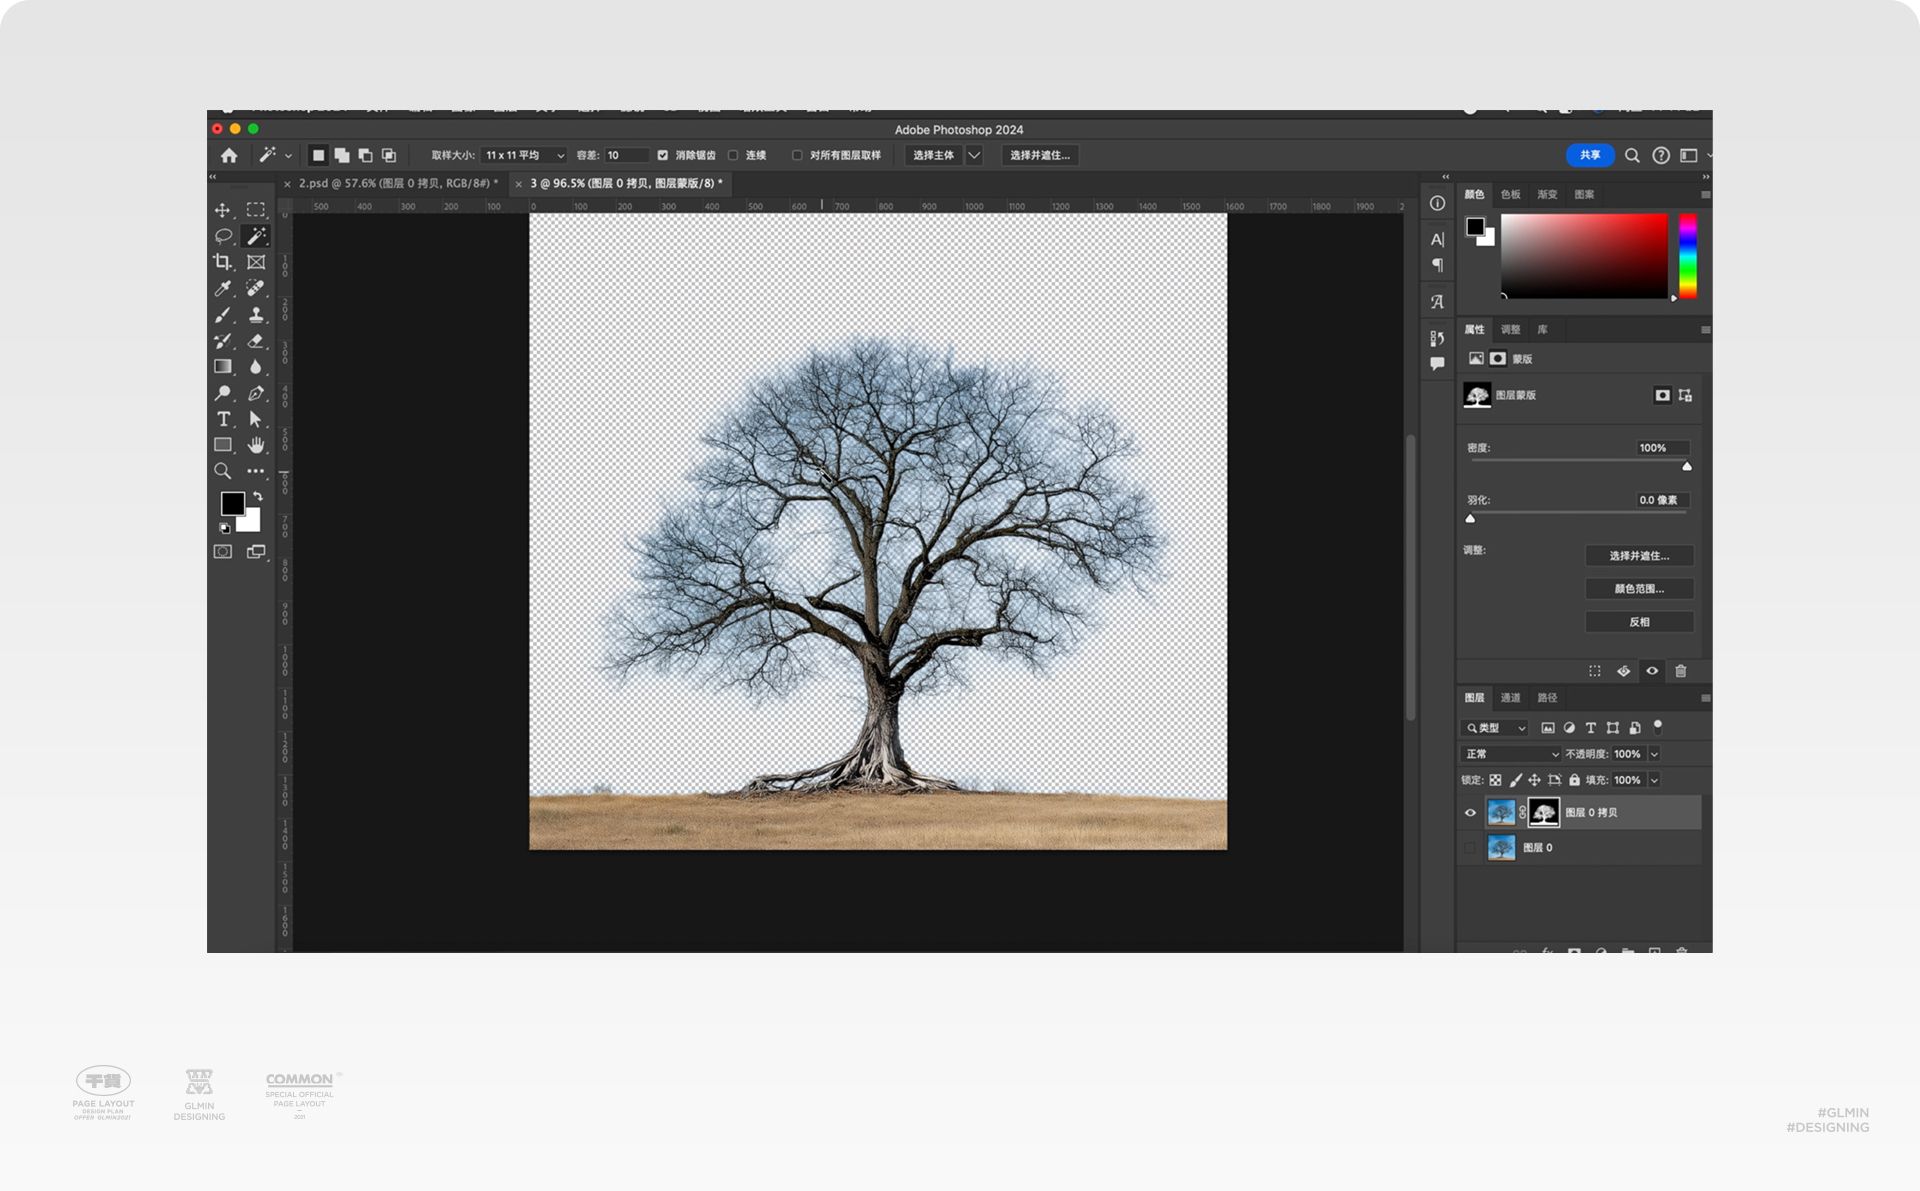This screenshot has height=1191, width=1920.
Task: Click the rainbow hue slider strip
Action: (1687, 256)
